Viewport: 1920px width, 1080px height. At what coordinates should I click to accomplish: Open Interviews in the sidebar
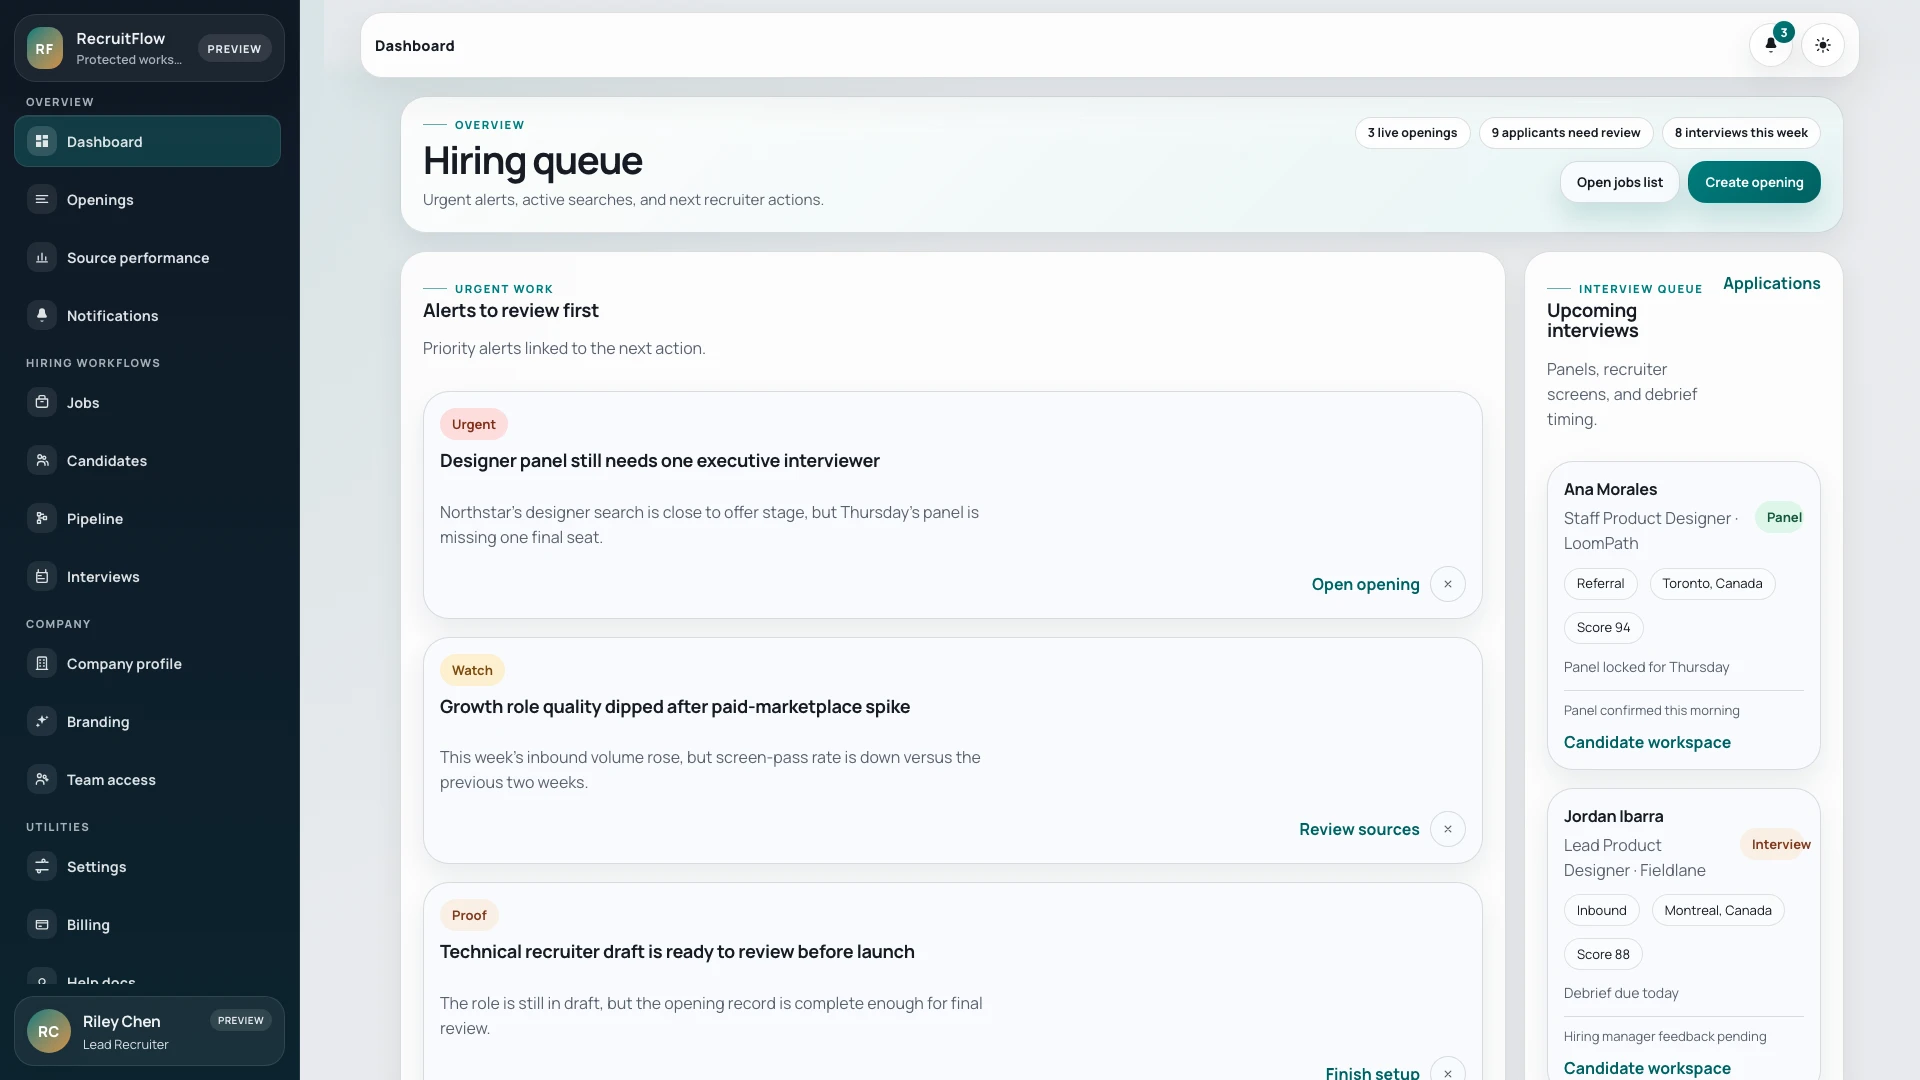(x=147, y=576)
